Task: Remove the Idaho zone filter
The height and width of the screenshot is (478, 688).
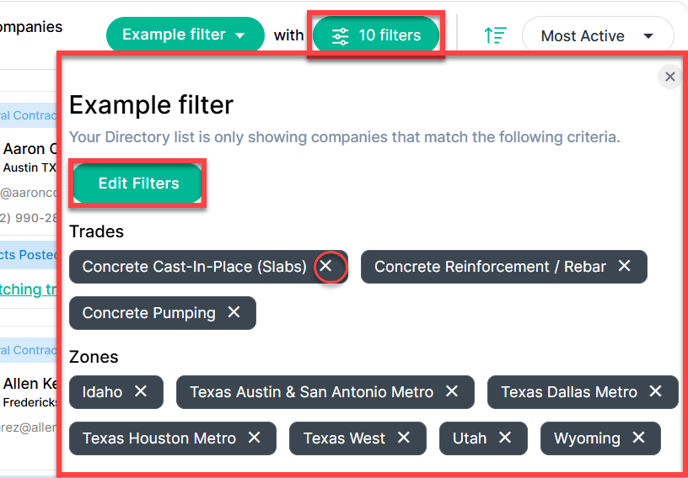Action: [140, 391]
